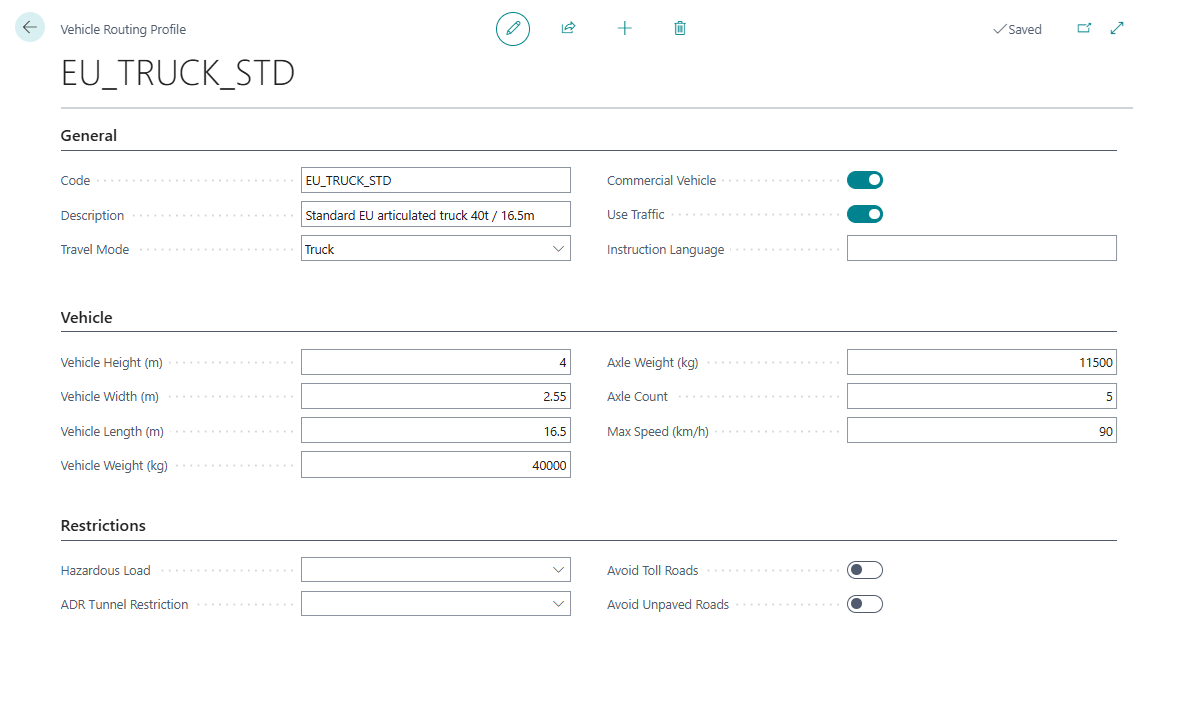Image resolution: width=1190 pixels, height=713 pixels.
Task: Click the Restrictions section heading
Action: click(x=103, y=526)
